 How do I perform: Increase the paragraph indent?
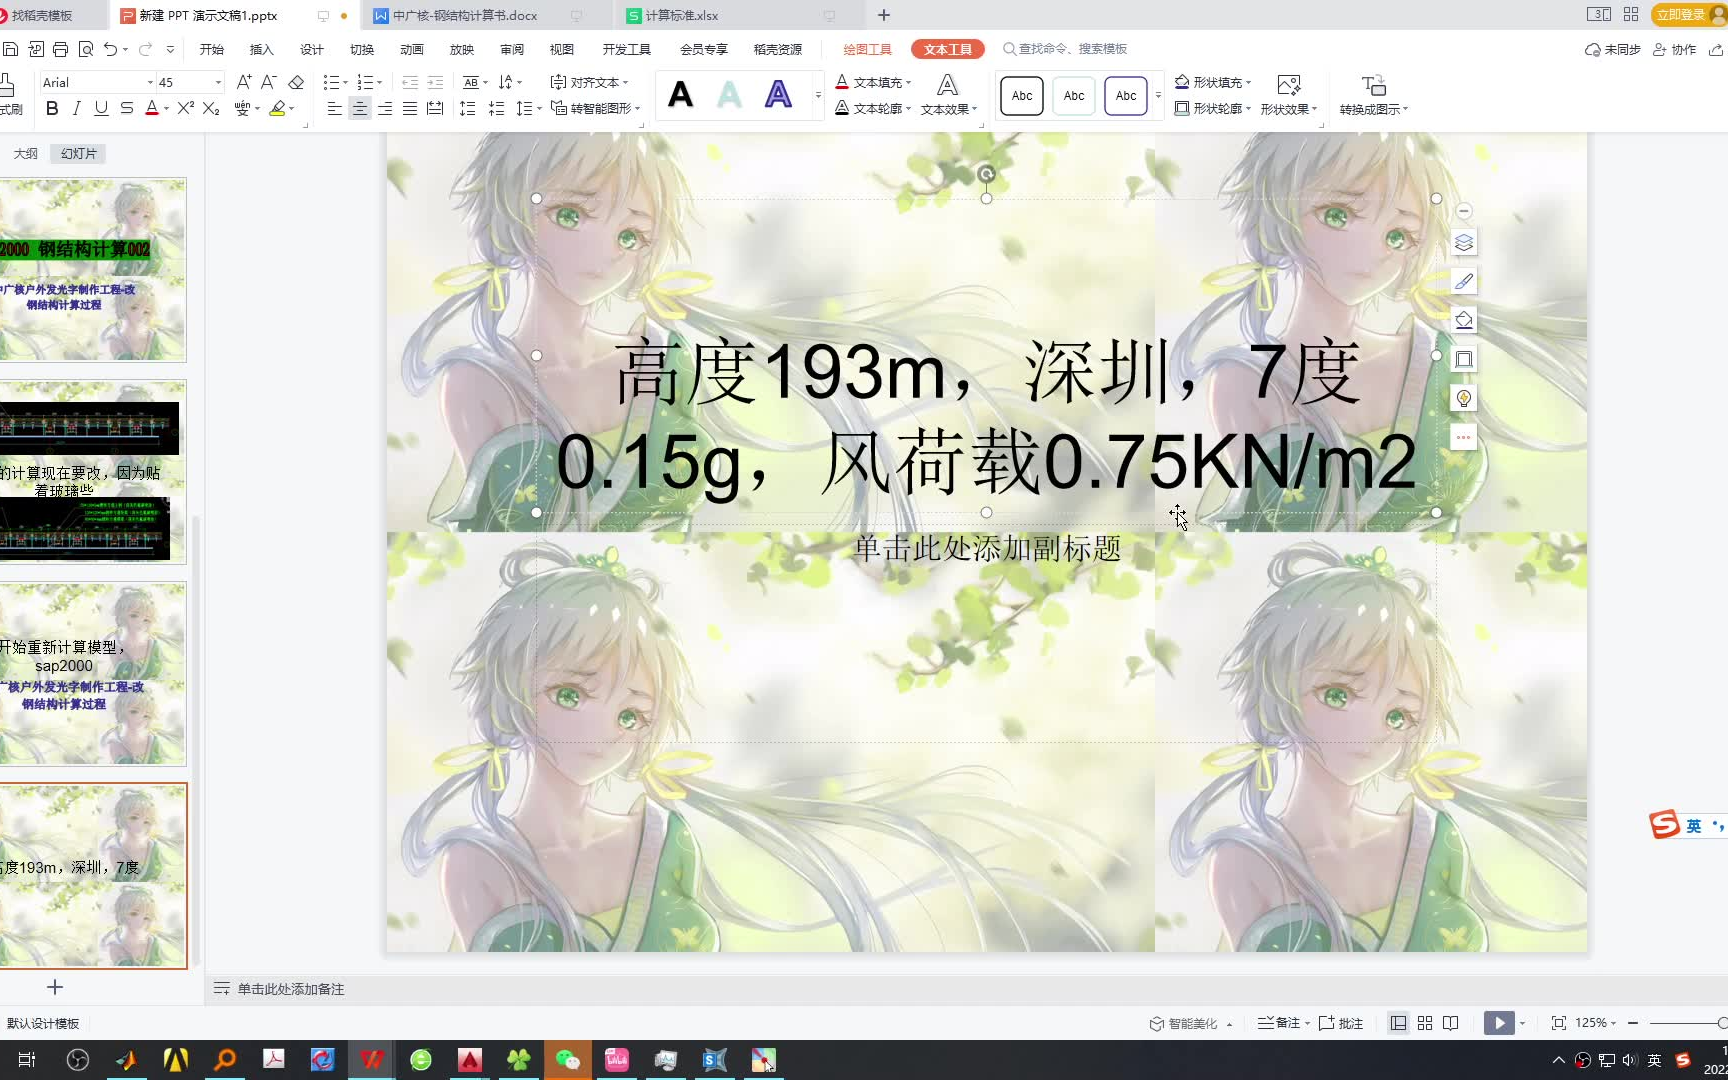435,82
